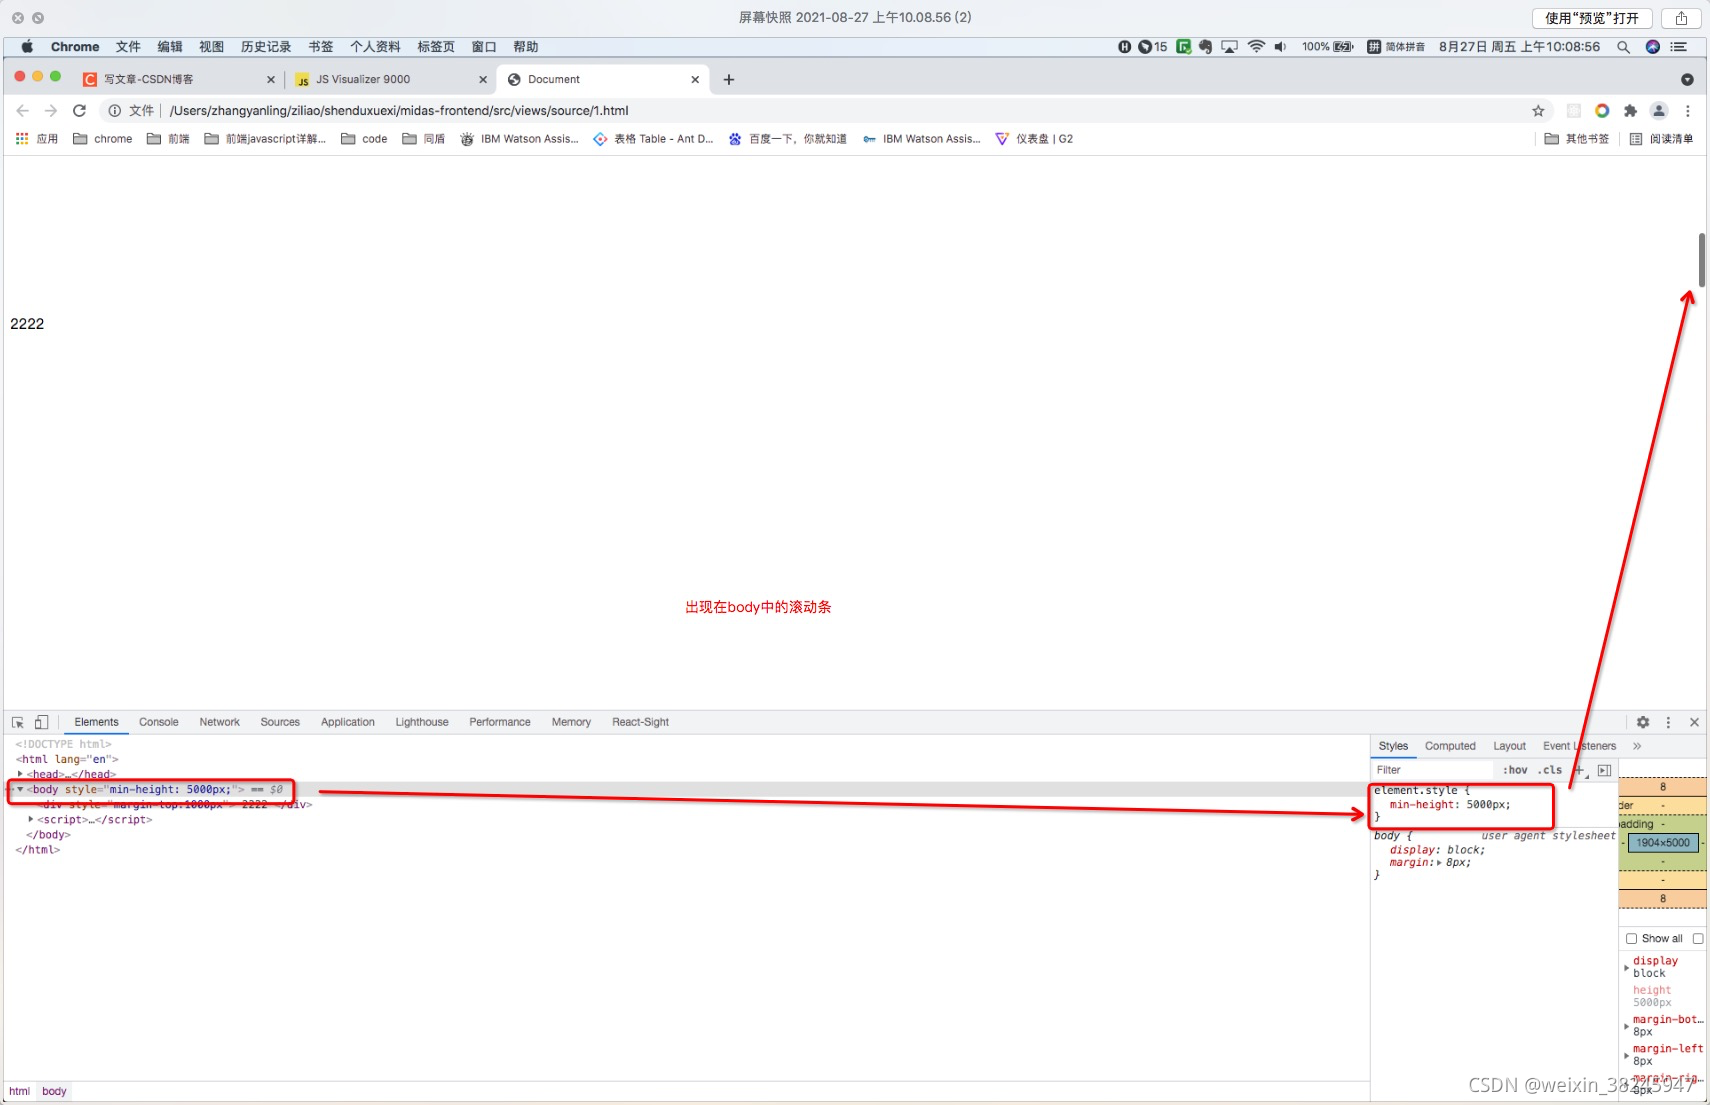Switch to the Computed styles tab
This screenshot has width=1710, height=1105.
pos(1450,746)
